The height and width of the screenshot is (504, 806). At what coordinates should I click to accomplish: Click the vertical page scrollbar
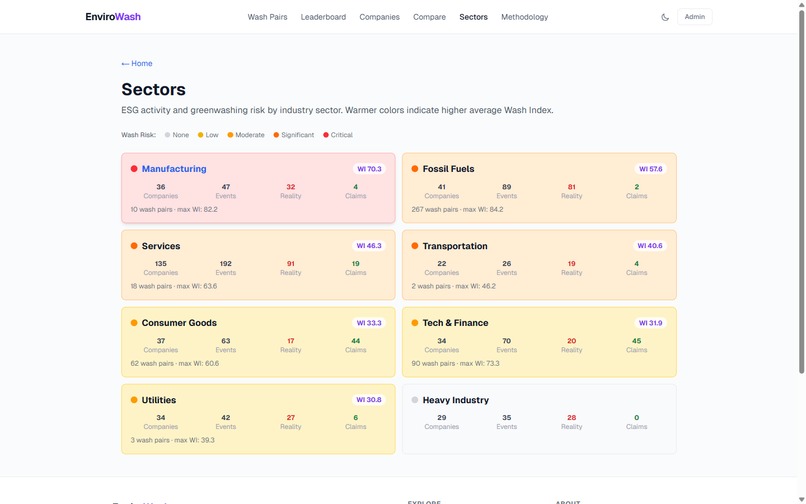pos(801,190)
